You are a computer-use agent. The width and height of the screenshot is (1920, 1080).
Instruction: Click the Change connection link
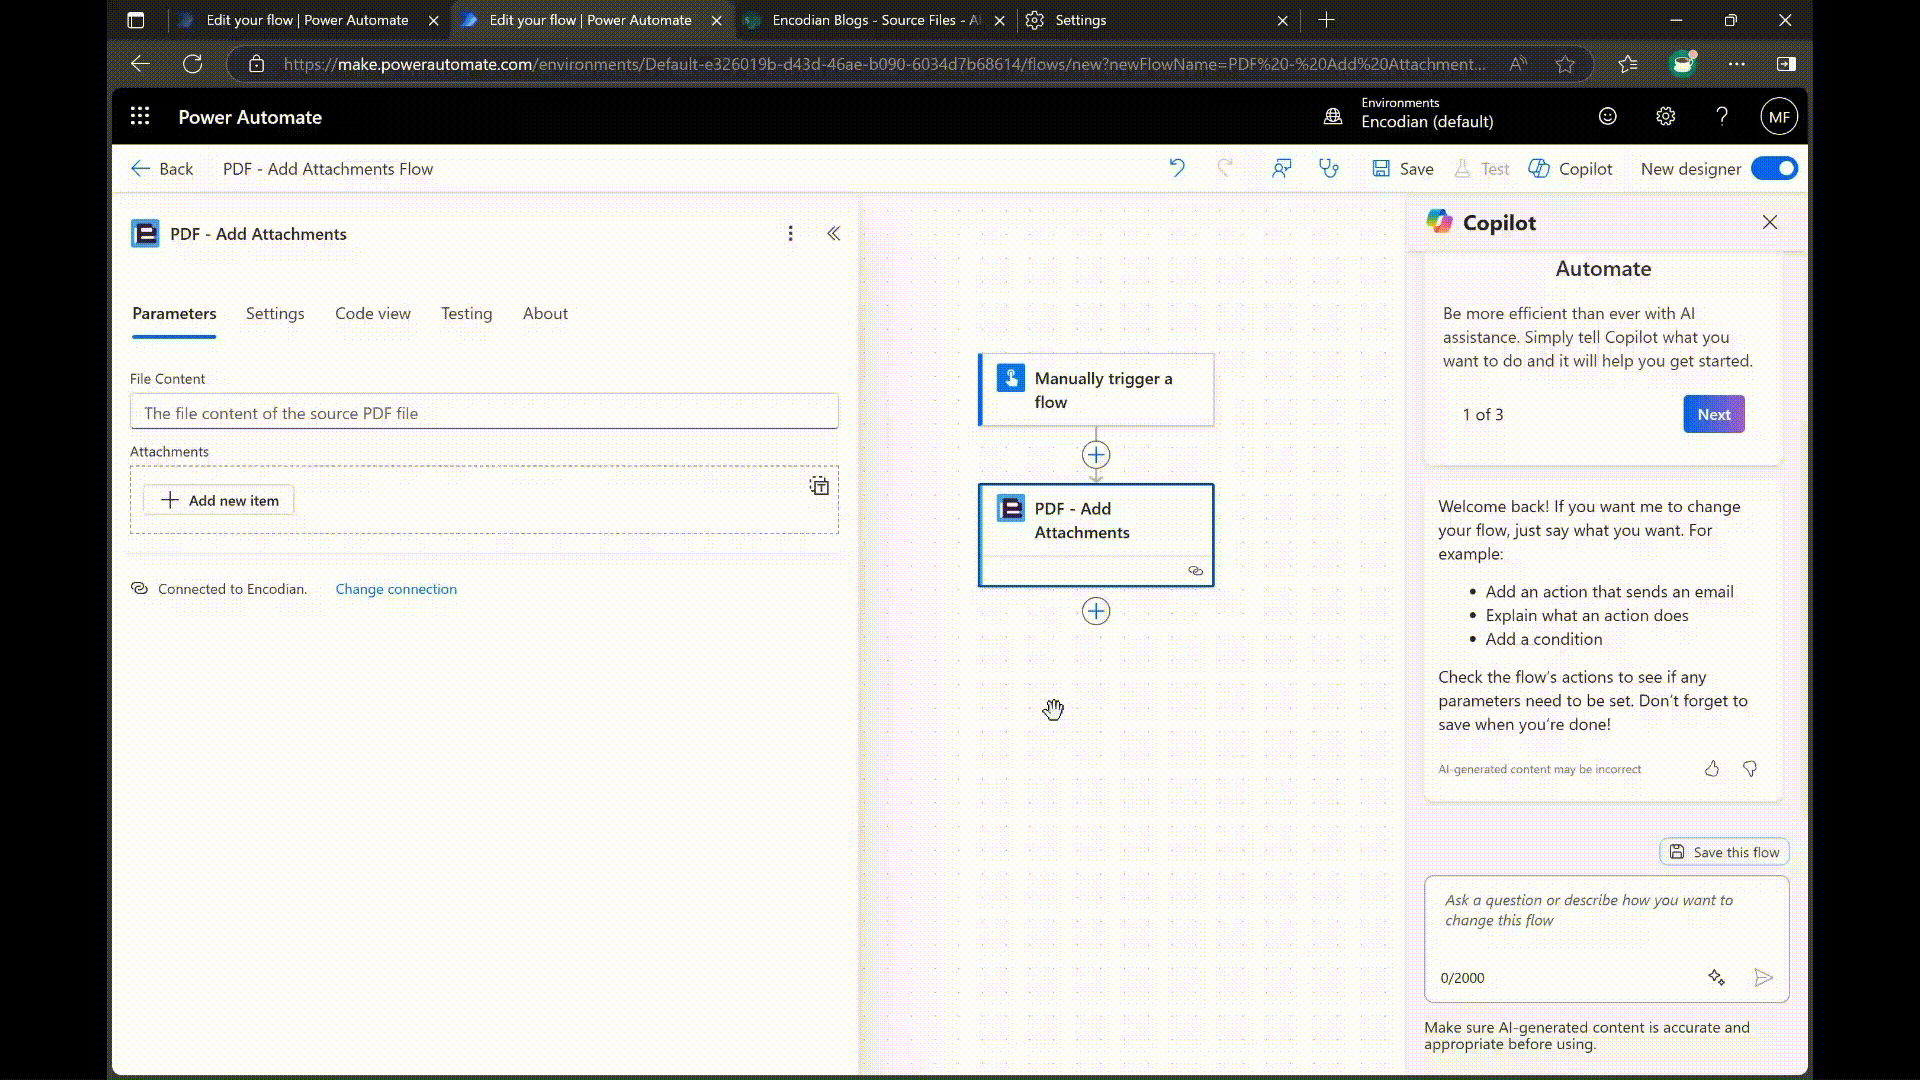pyautogui.click(x=396, y=589)
